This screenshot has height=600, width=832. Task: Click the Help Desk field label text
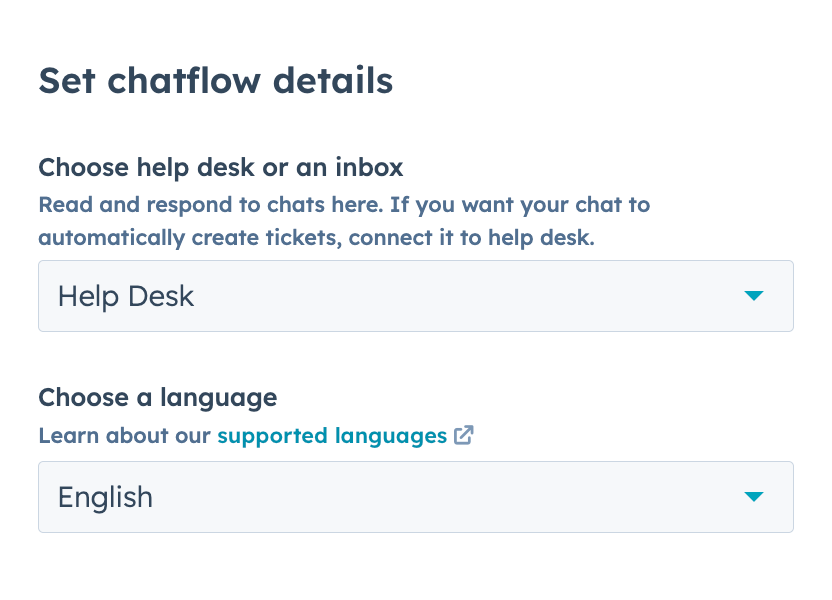coord(125,296)
